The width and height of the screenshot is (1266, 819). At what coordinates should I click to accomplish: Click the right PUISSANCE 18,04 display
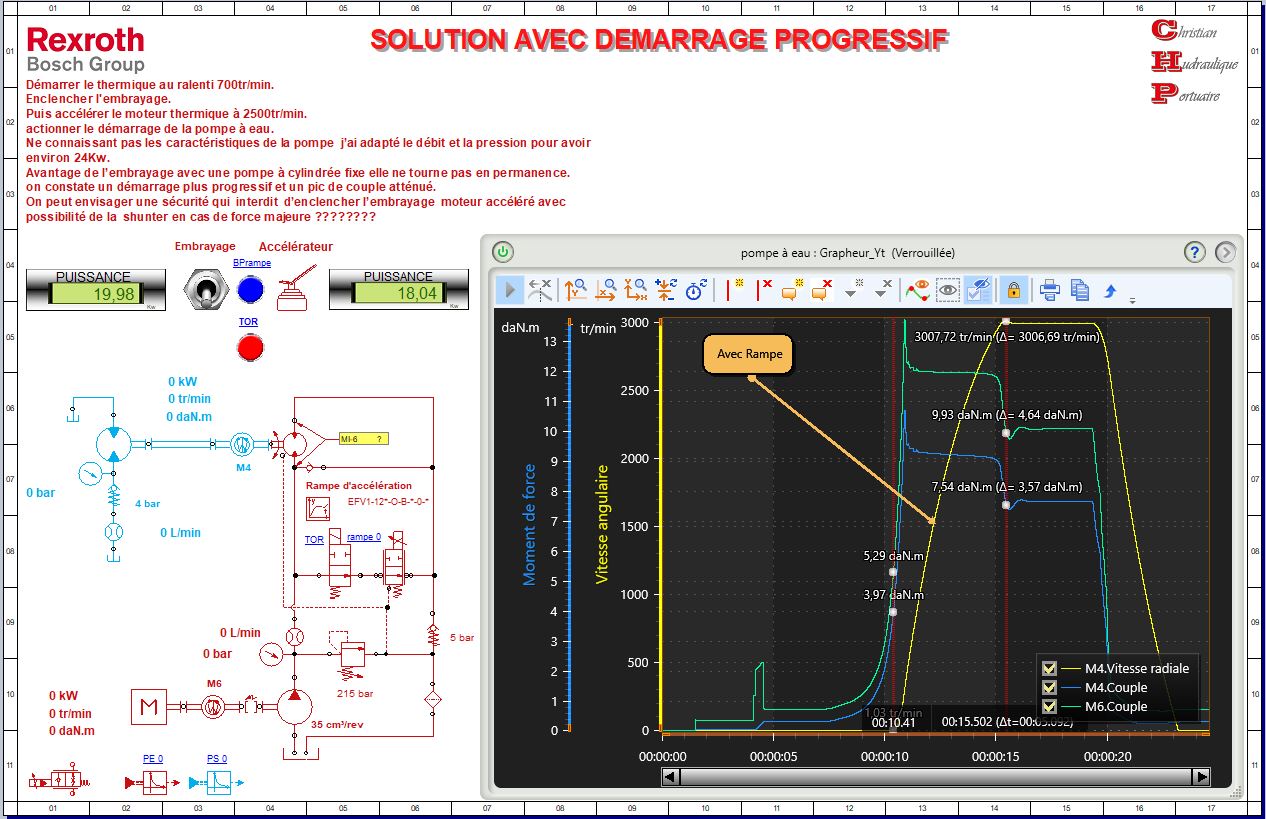pos(399,290)
